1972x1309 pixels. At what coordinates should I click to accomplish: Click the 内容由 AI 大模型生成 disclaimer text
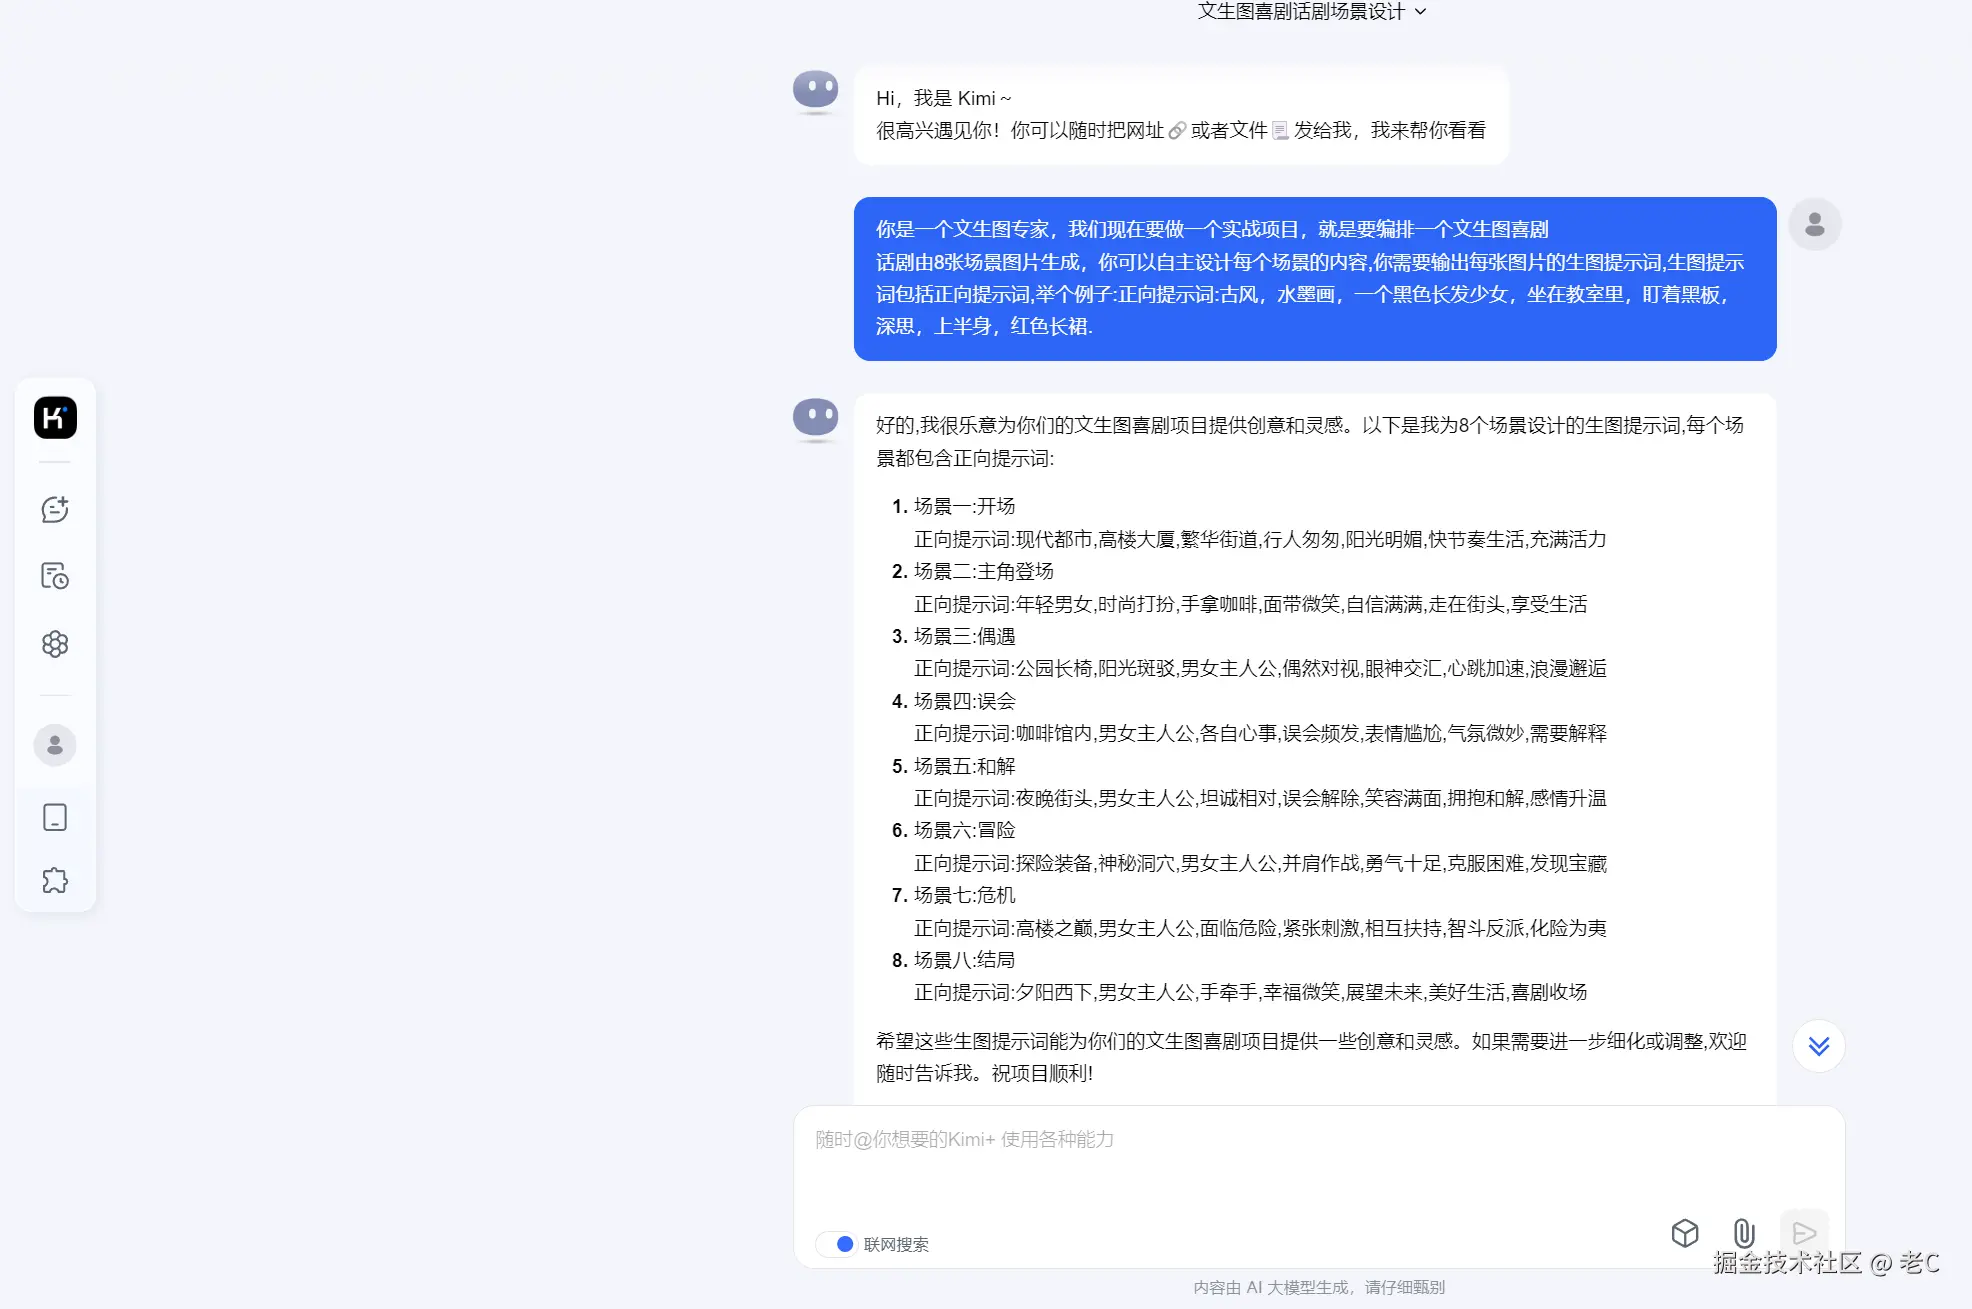coord(1319,1287)
